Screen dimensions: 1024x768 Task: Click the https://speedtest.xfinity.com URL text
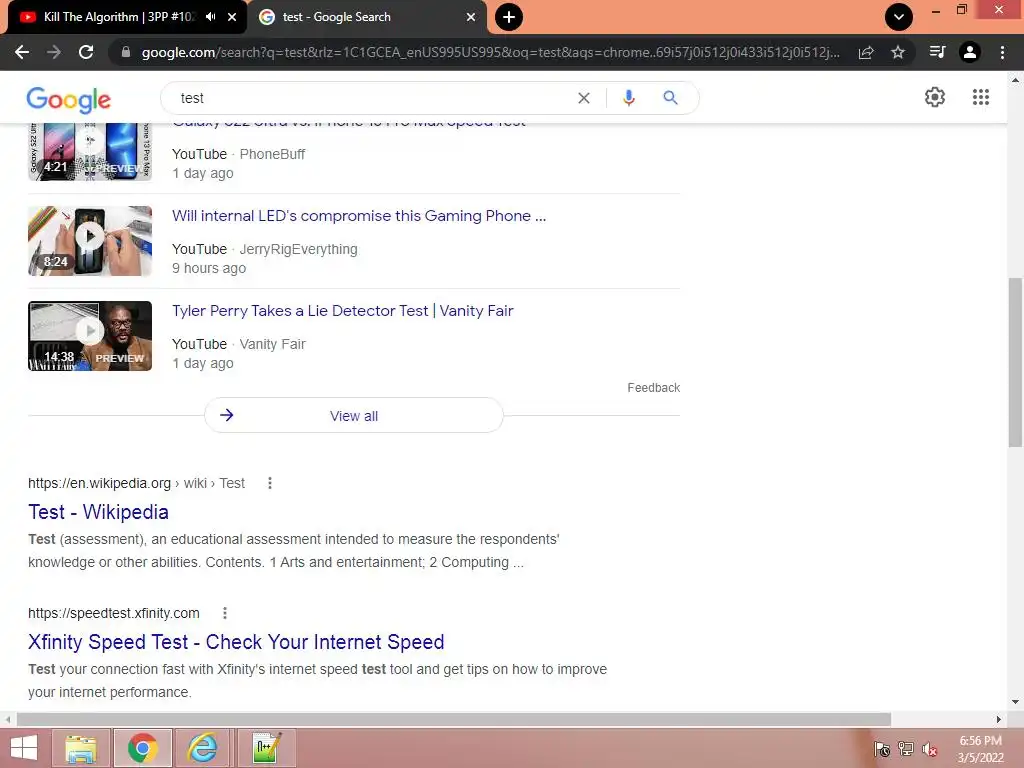tap(114, 613)
